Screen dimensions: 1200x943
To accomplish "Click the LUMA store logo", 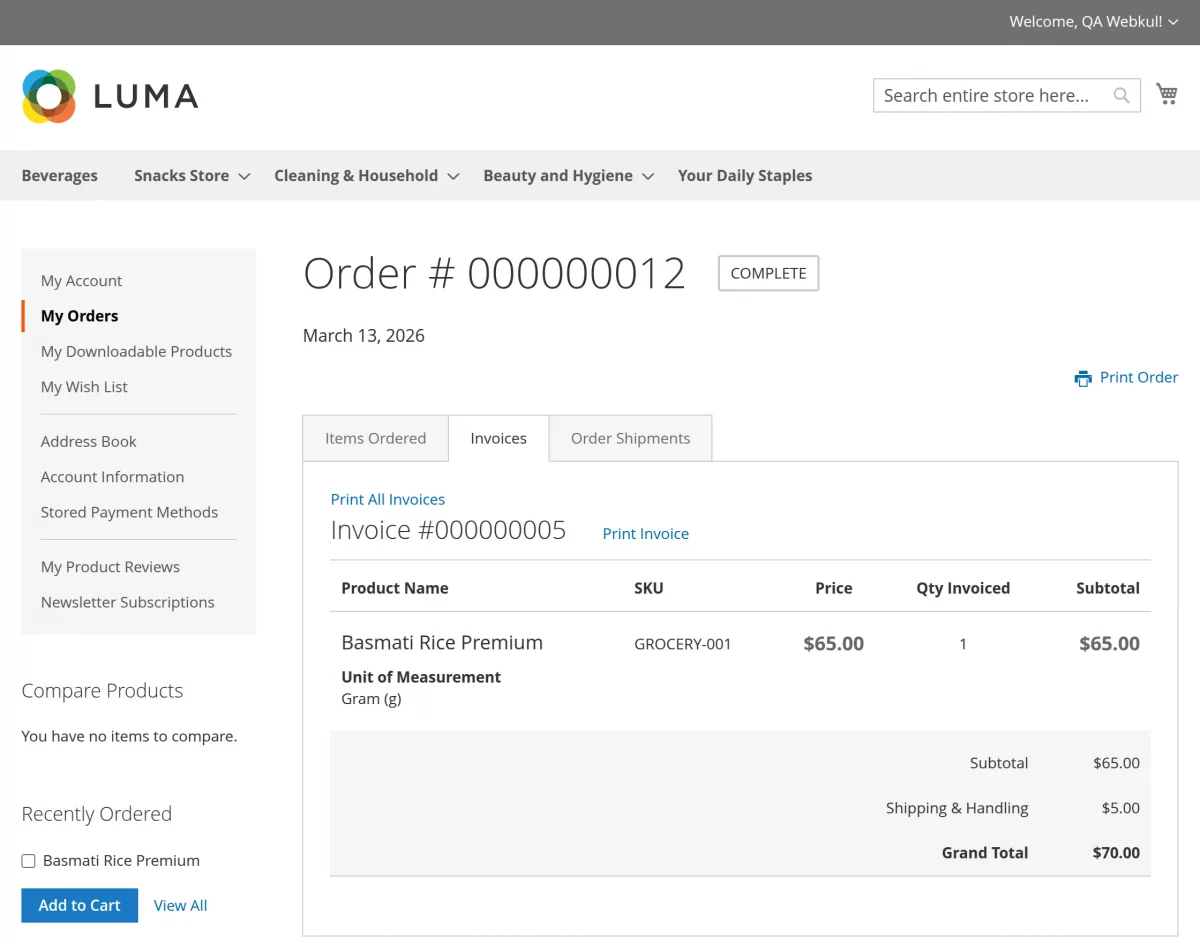I will pos(110,95).
